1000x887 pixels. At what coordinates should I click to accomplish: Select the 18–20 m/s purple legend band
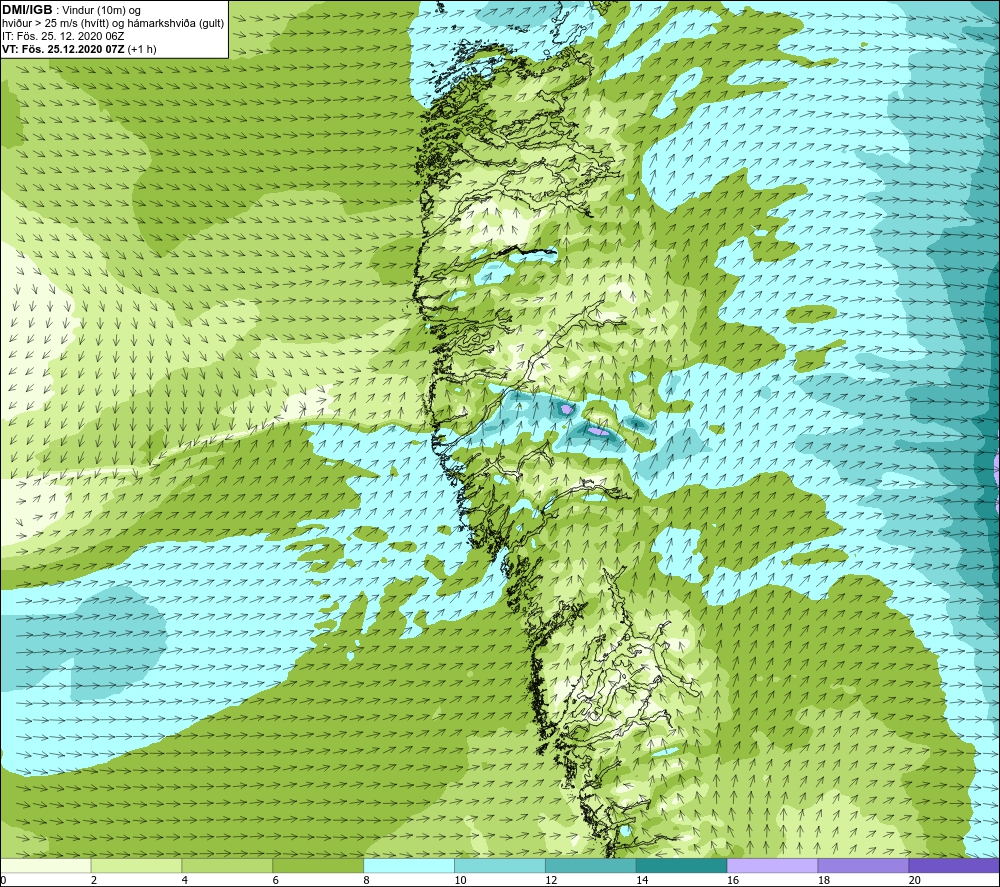[864, 865]
